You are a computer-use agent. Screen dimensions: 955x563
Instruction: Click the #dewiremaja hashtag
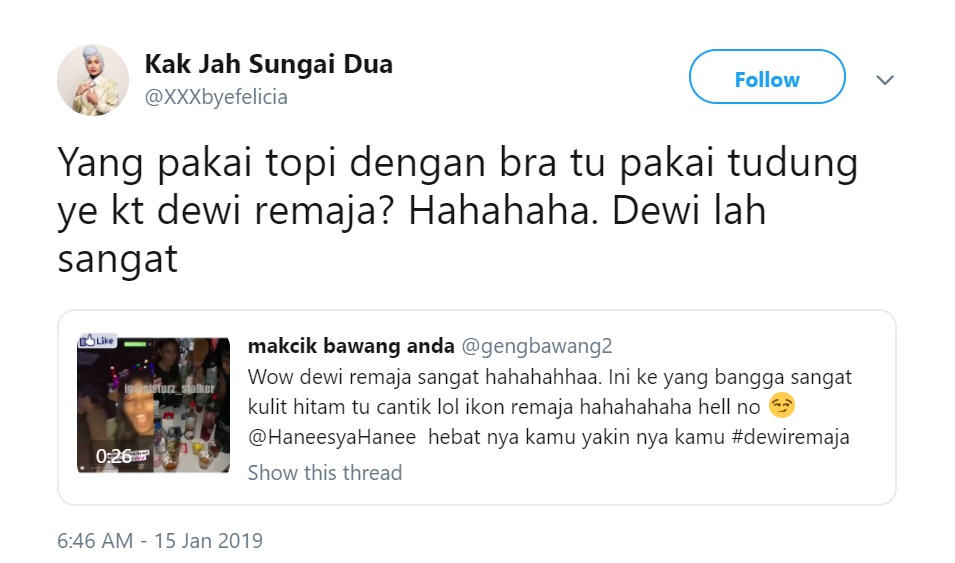coord(790,437)
